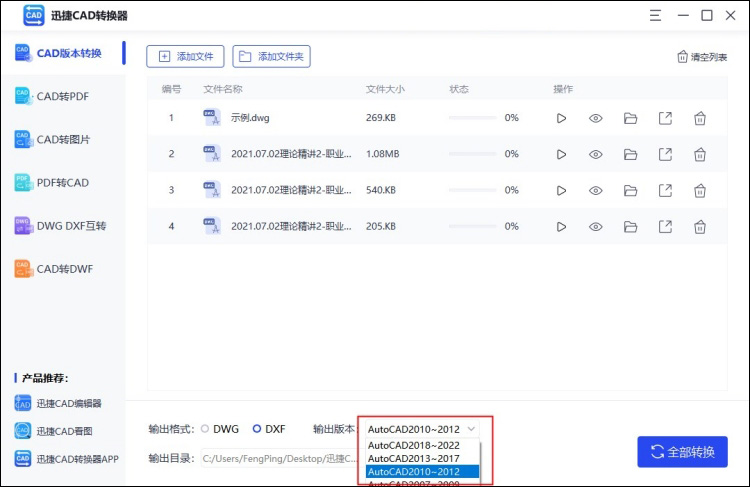Start converting the 540.KB file in row 3
The image size is (750, 487).
click(x=561, y=191)
